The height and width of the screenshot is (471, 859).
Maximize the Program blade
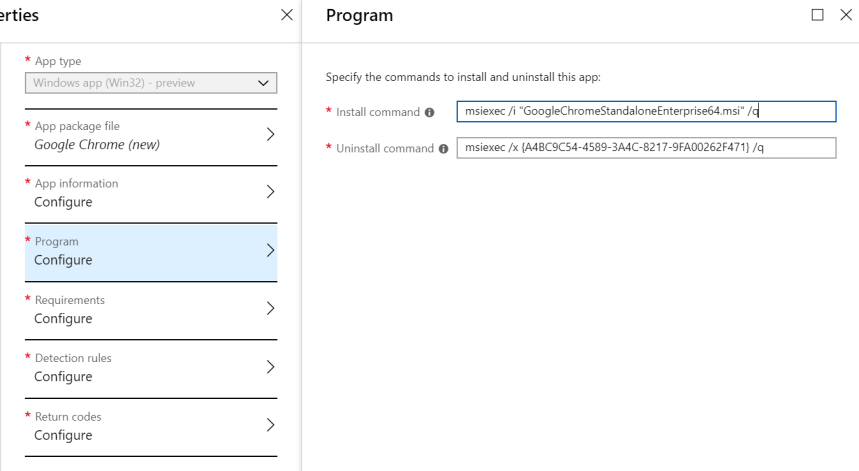pos(817,15)
